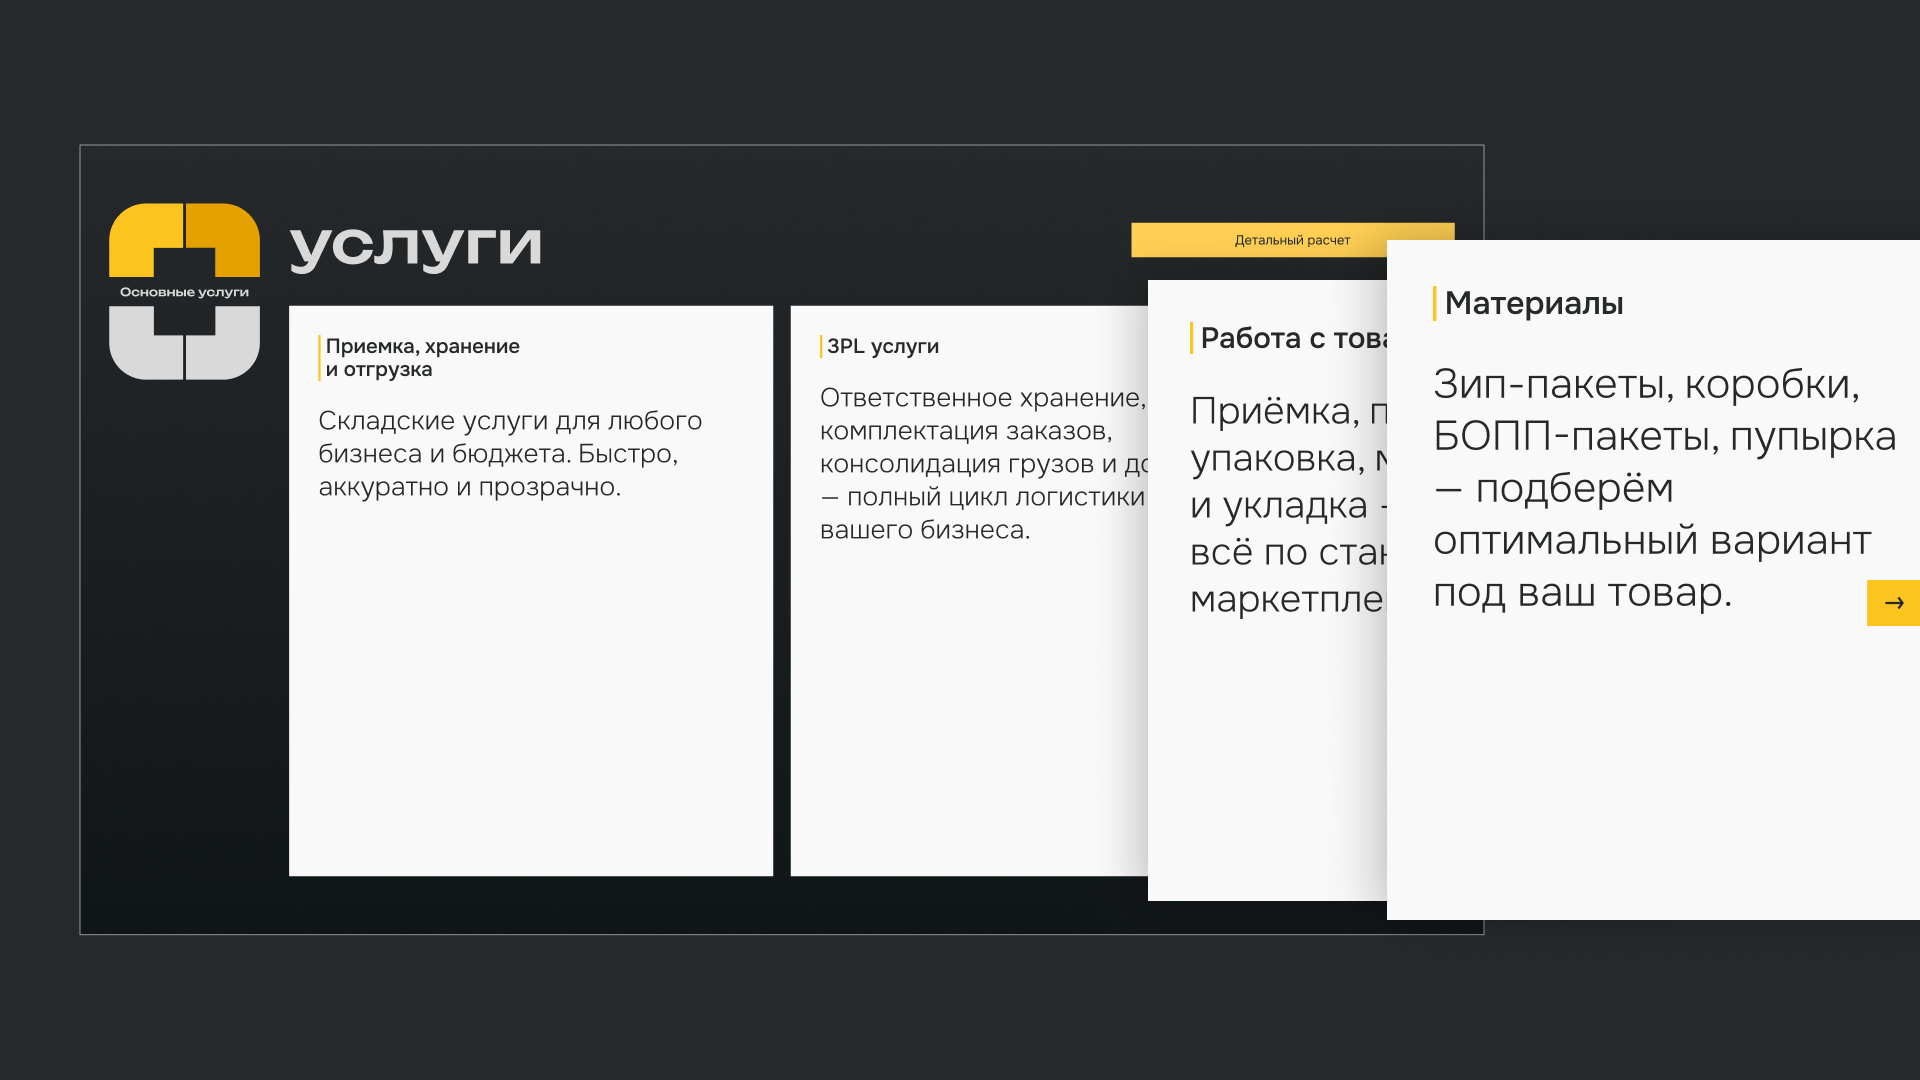Expand the Материалы card via its arrow

(1893, 603)
